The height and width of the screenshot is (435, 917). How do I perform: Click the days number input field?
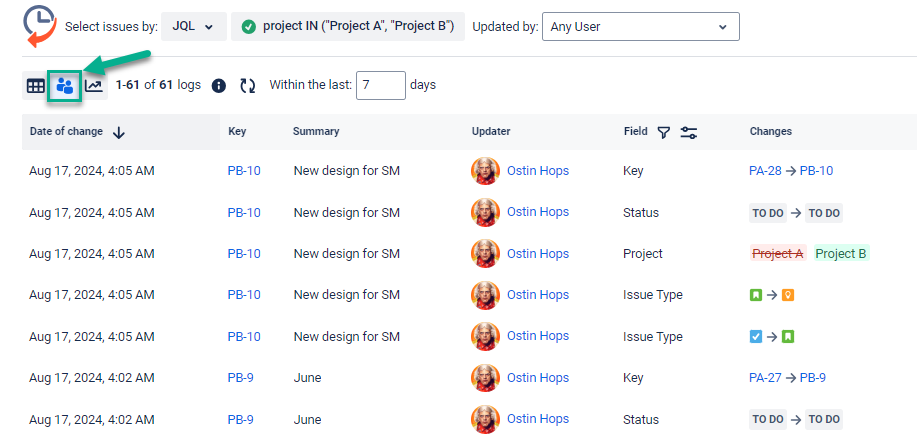(380, 85)
